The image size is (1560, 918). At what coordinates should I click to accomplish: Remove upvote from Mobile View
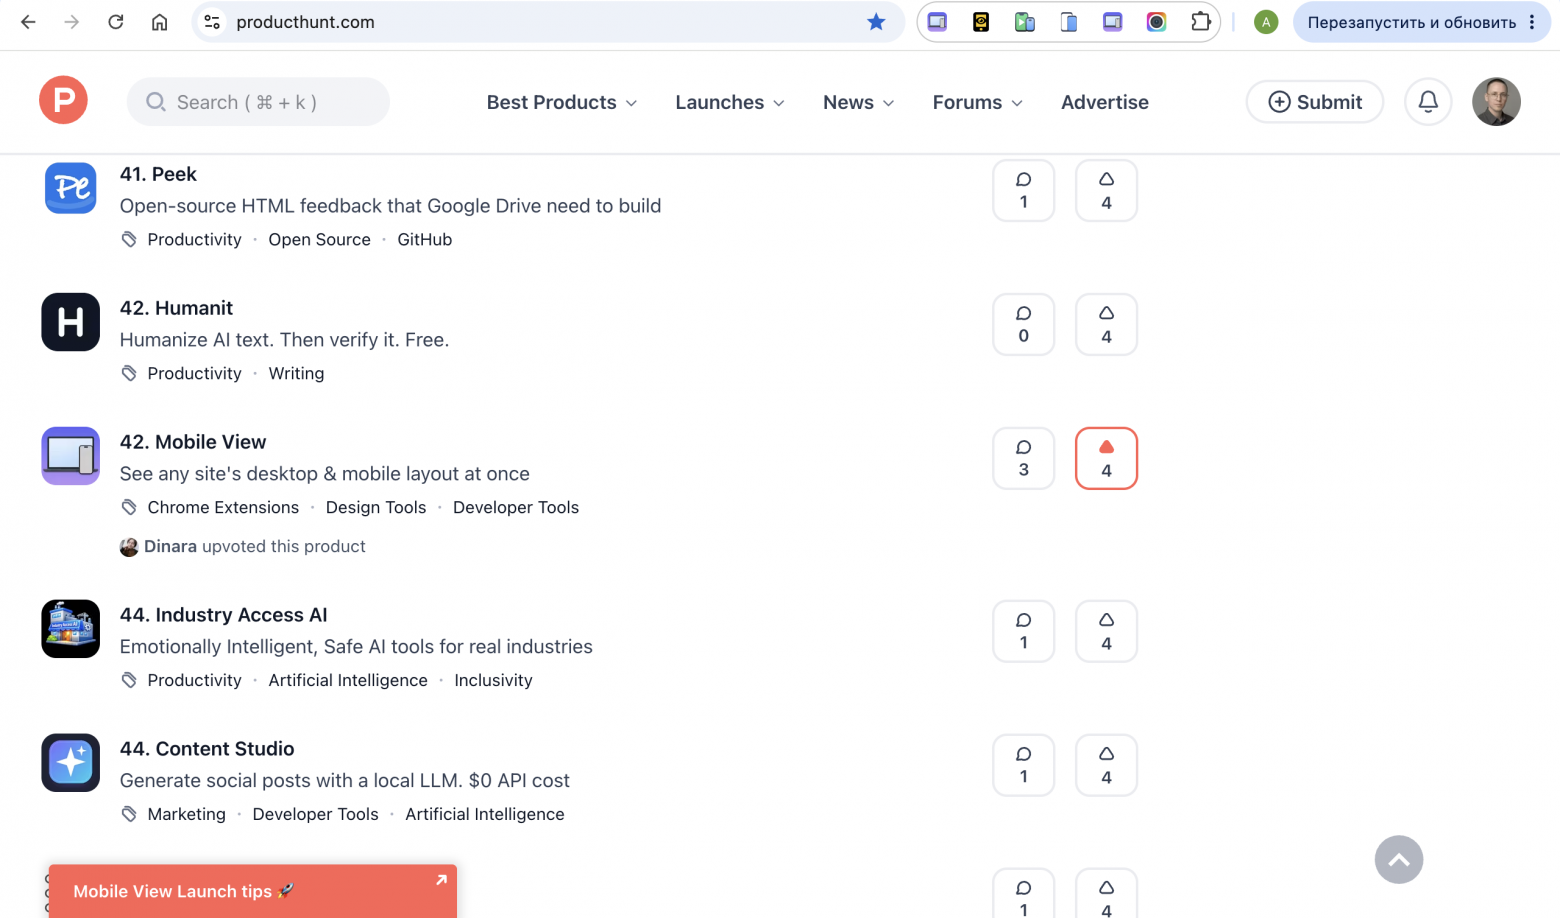click(x=1106, y=458)
